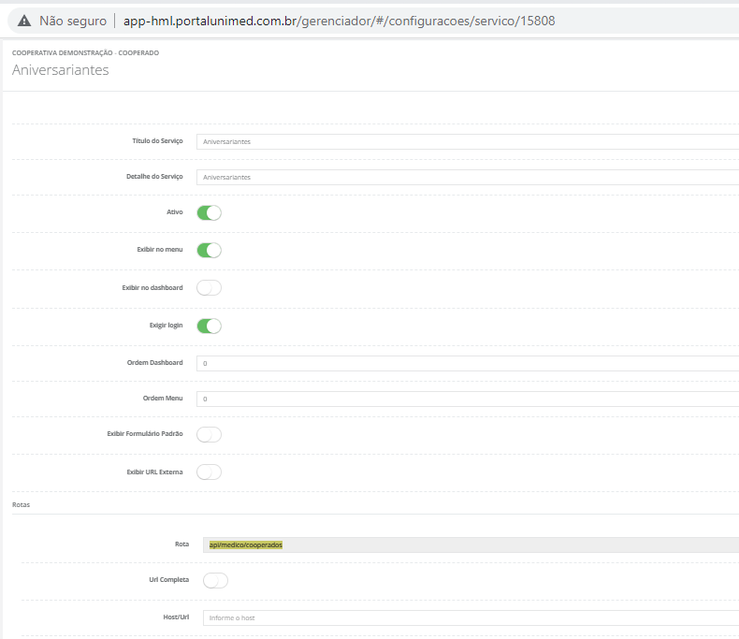The height and width of the screenshot is (639, 739).
Task: Select the URL in the address bar
Action: tap(339, 21)
